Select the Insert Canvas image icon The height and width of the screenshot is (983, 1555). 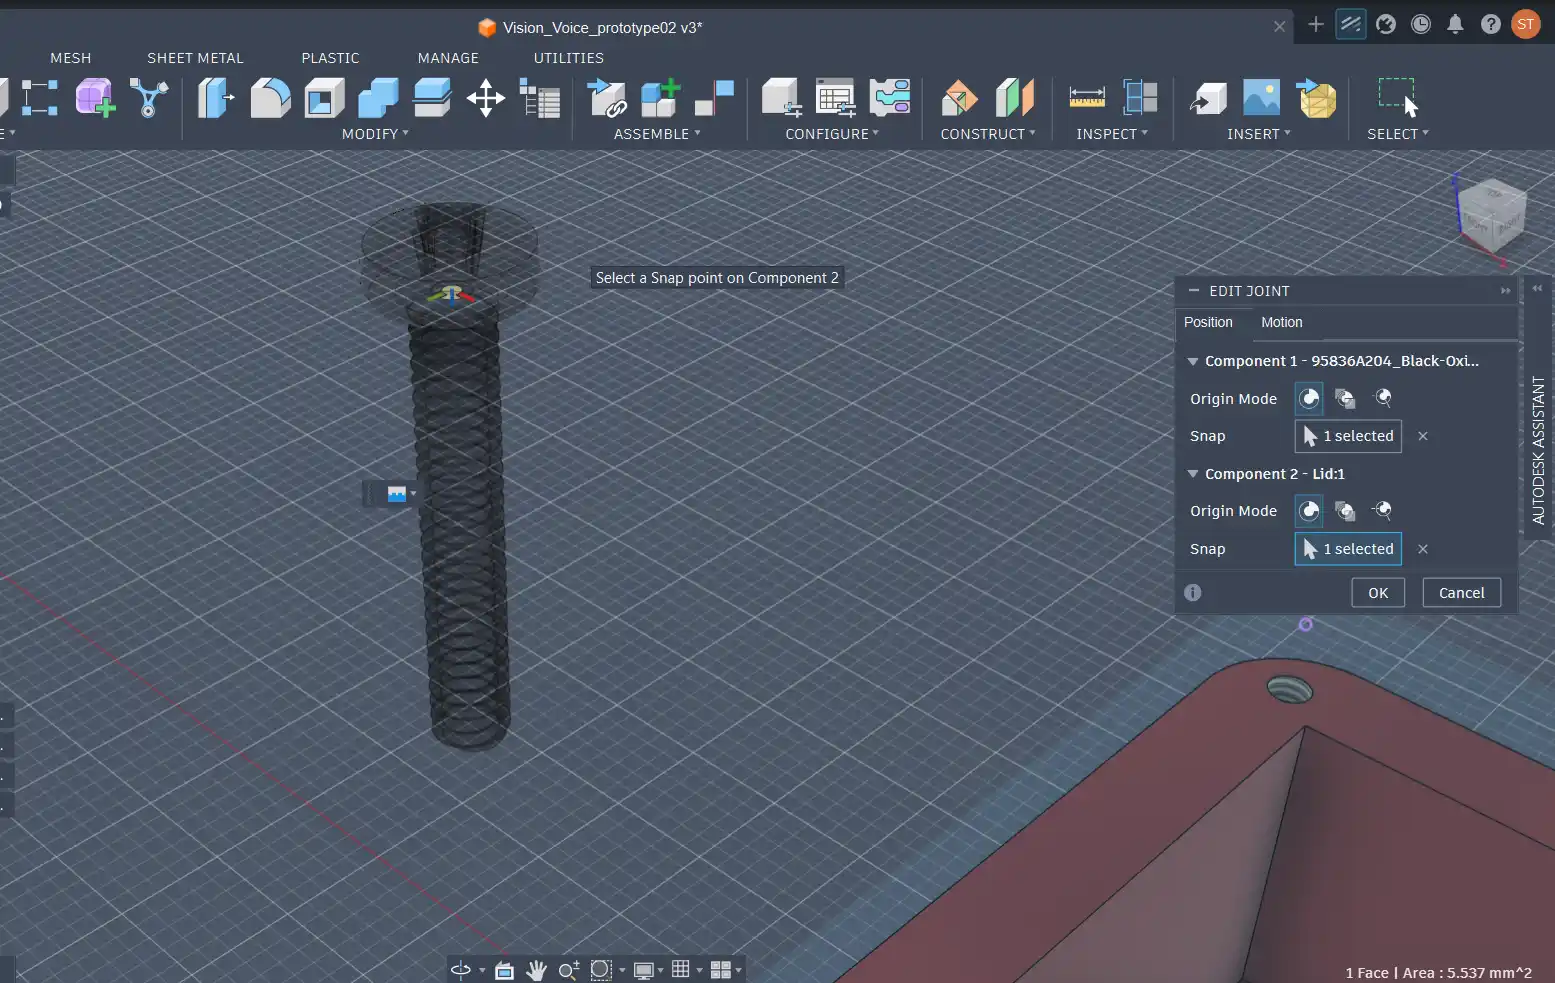[1262, 98]
